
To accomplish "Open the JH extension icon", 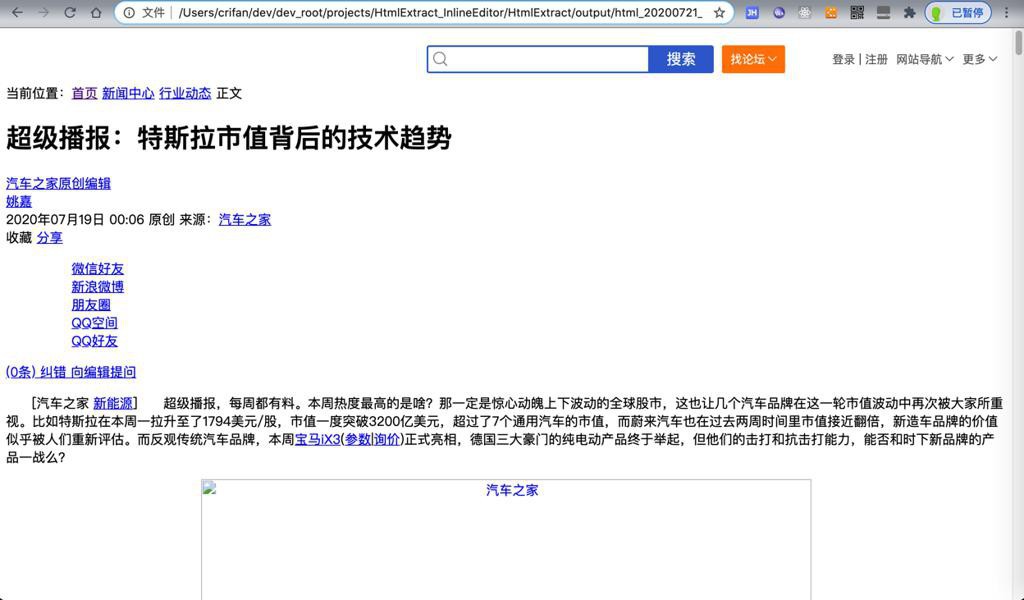I will [x=752, y=12].
